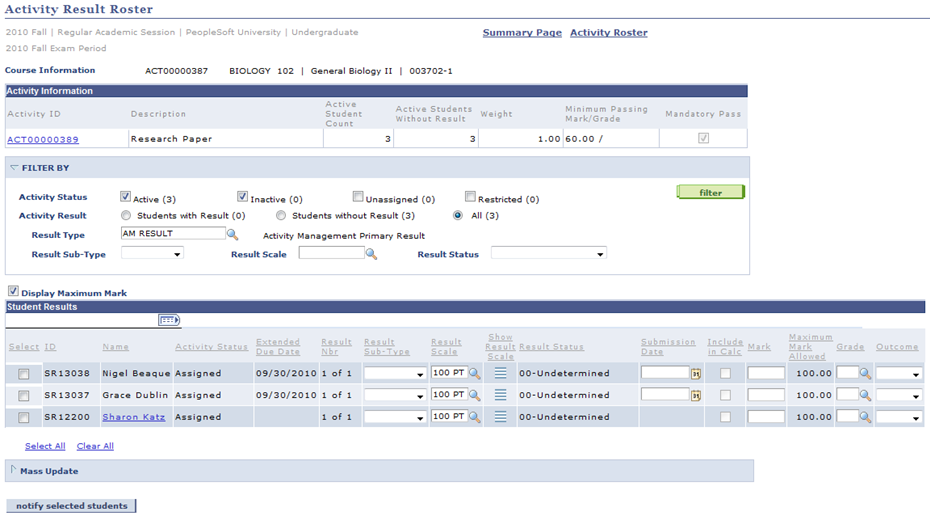
Task: Select the row checkbox for SR13037
Action: click(24, 396)
